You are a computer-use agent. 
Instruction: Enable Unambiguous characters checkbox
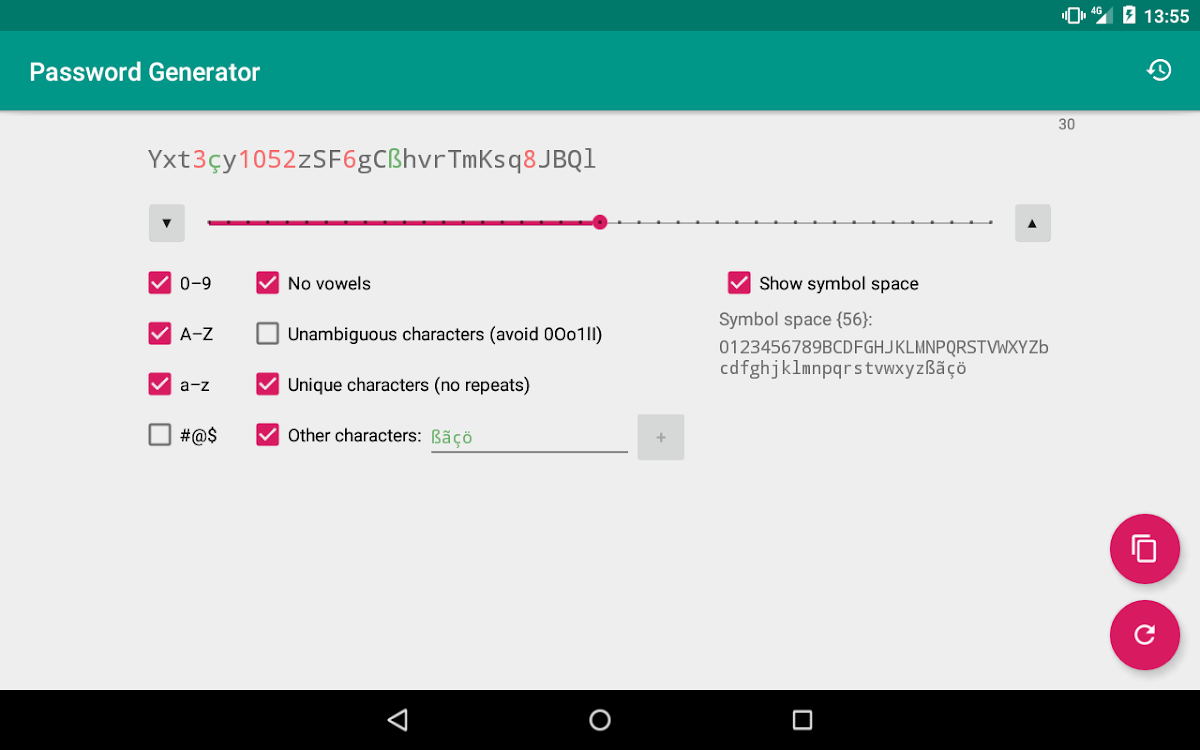267,333
